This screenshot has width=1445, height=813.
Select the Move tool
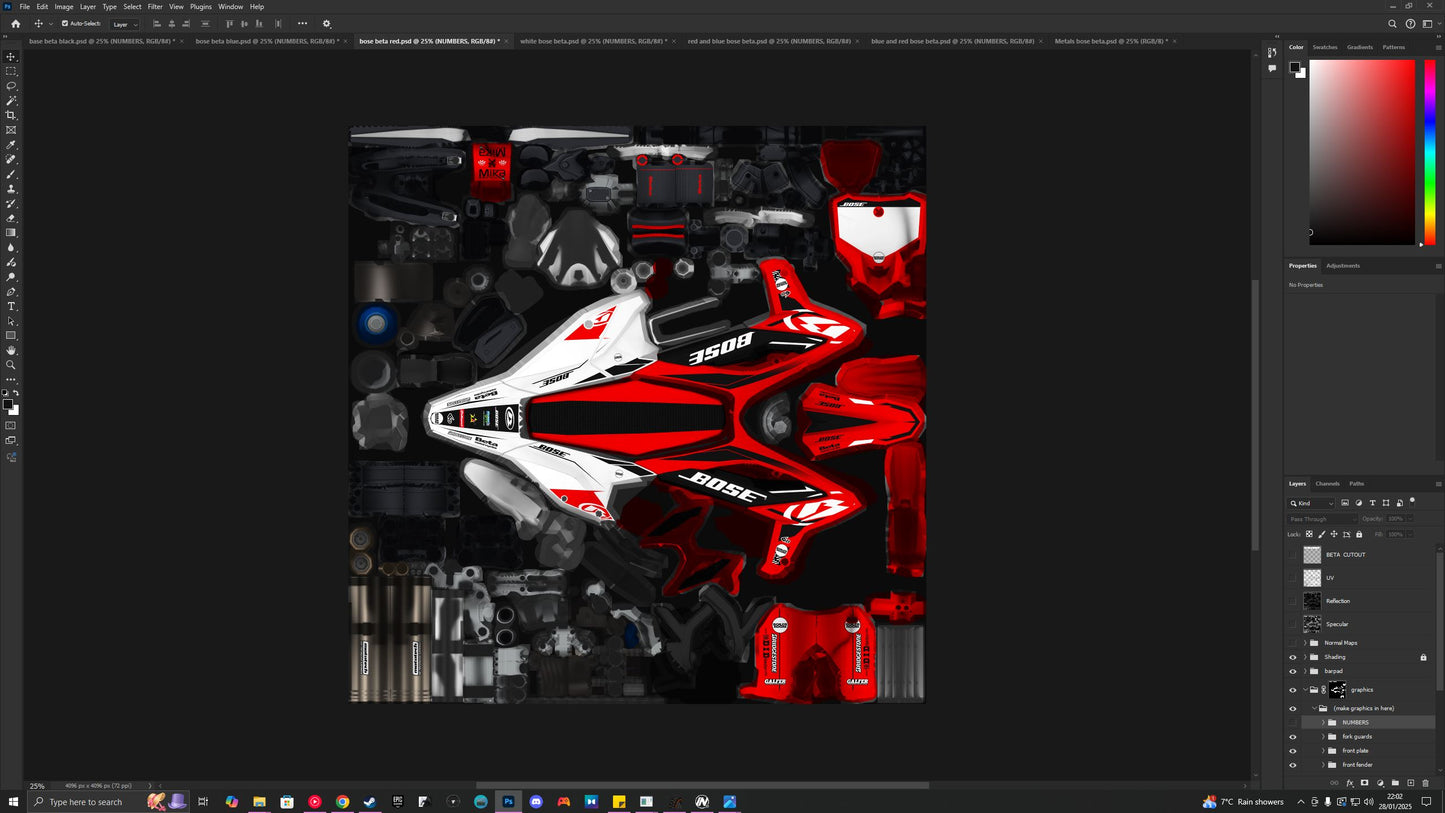point(11,56)
